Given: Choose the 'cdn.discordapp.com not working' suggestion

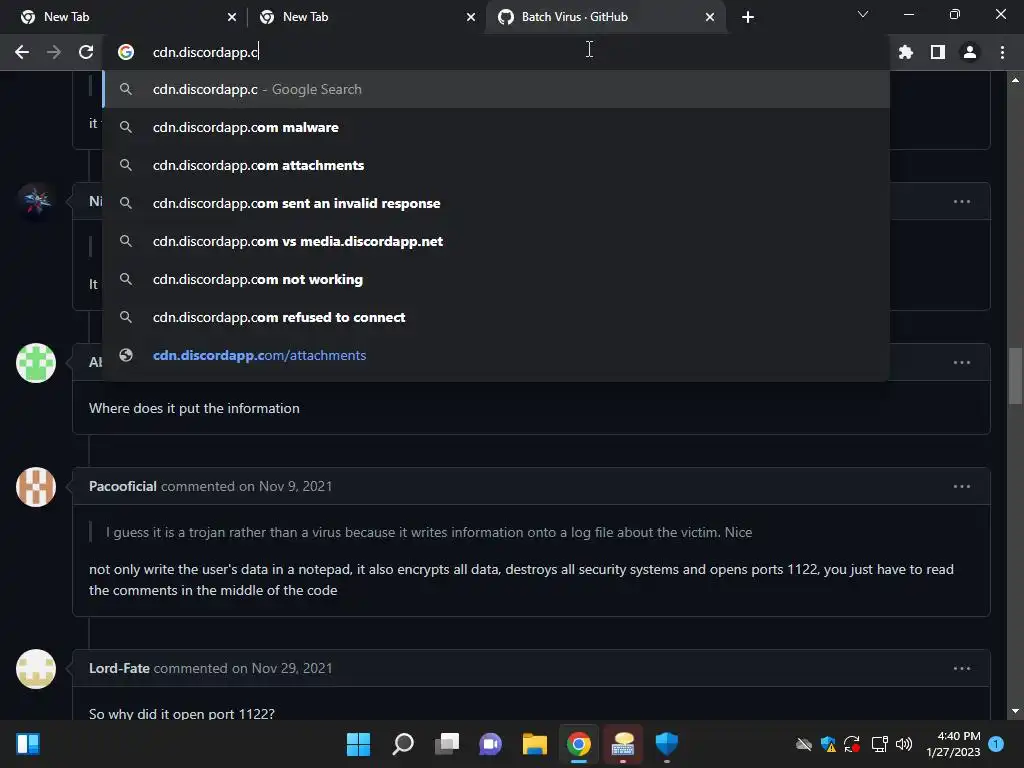Looking at the screenshot, I should pyautogui.click(x=496, y=279).
